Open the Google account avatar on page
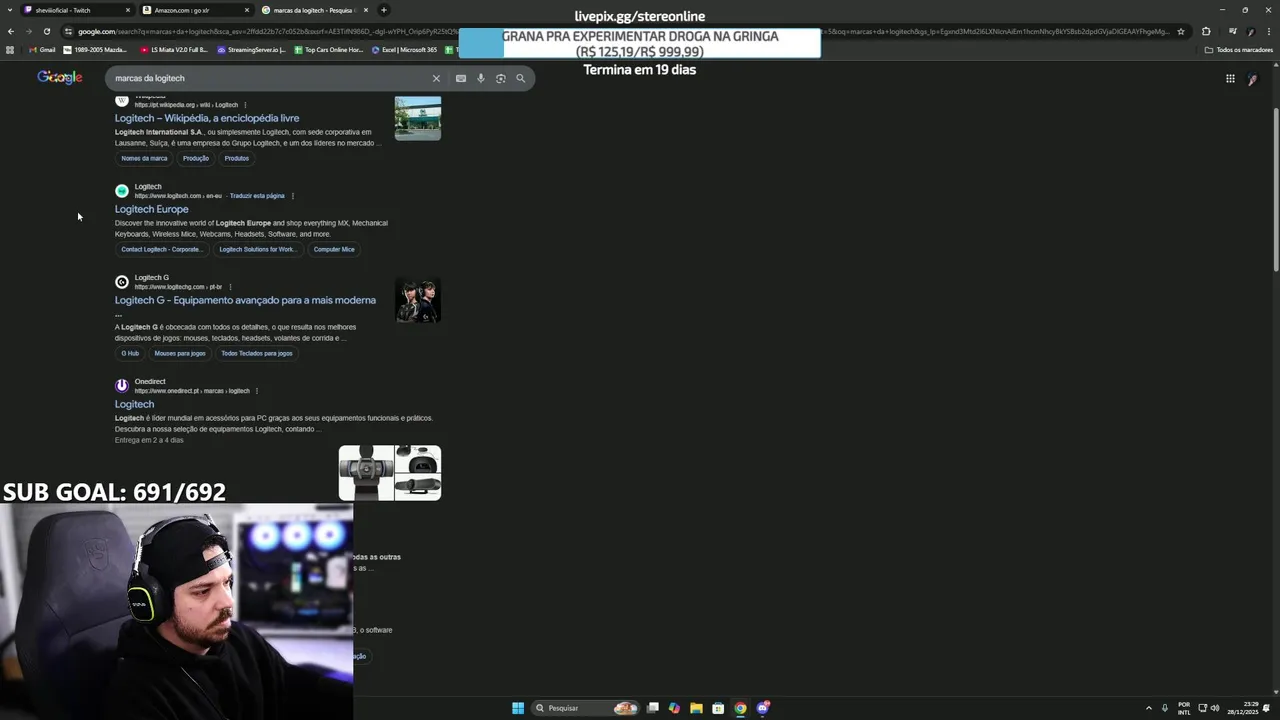This screenshot has width=1280, height=720. (x=1252, y=79)
